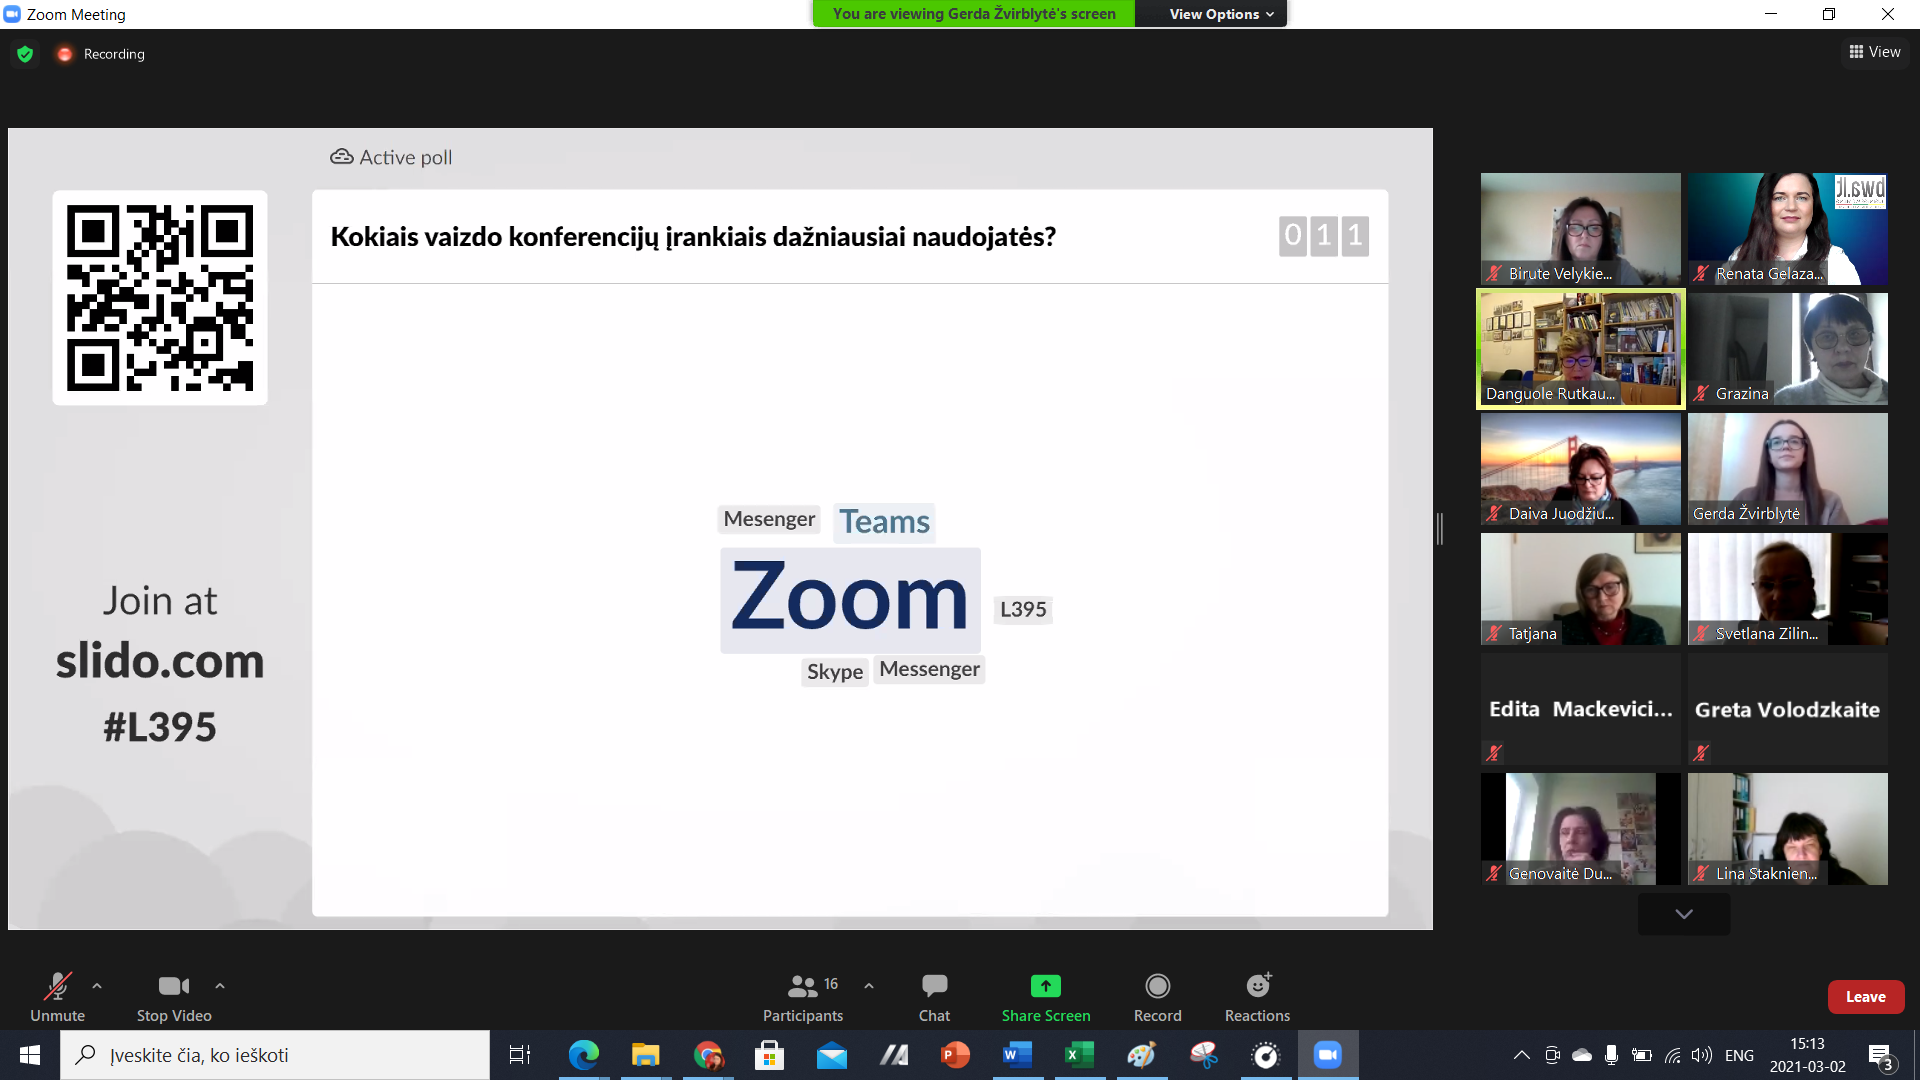Show more participants with down chevron
The image size is (1920, 1080).
pos(1684,914)
